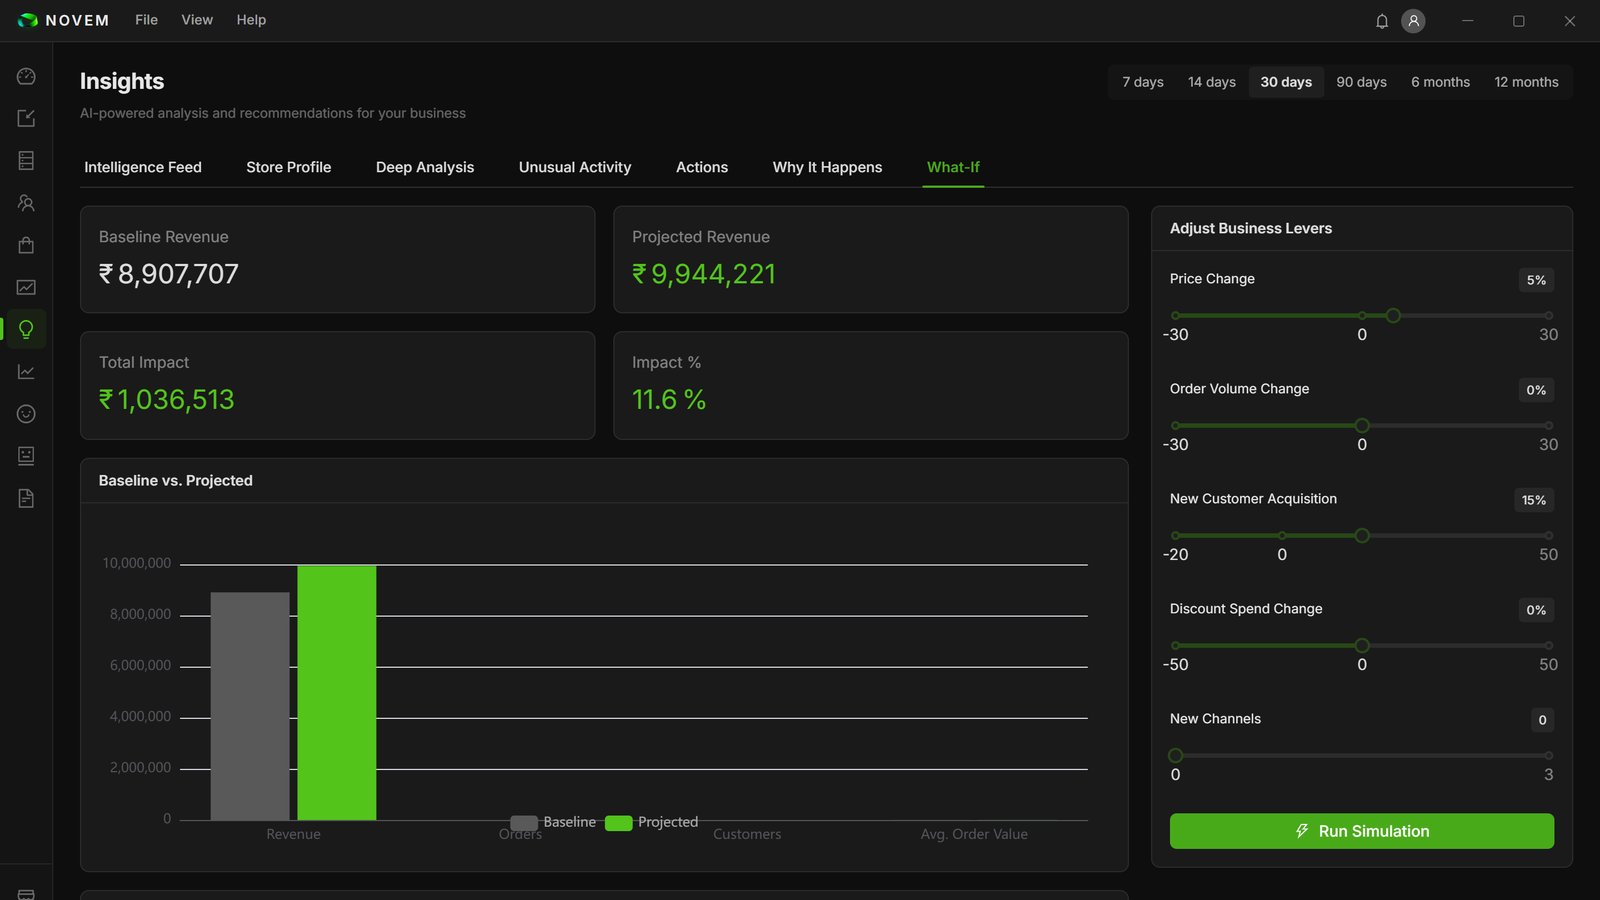The image size is (1600, 900).
Task: Choose the 14 days range
Action: pos(1212,82)
